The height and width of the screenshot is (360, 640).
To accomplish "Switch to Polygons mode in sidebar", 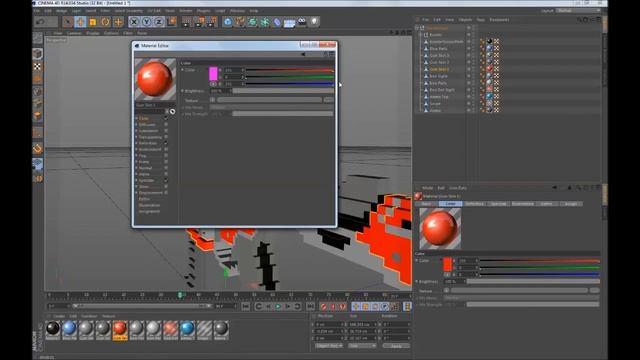I will 38,116.
